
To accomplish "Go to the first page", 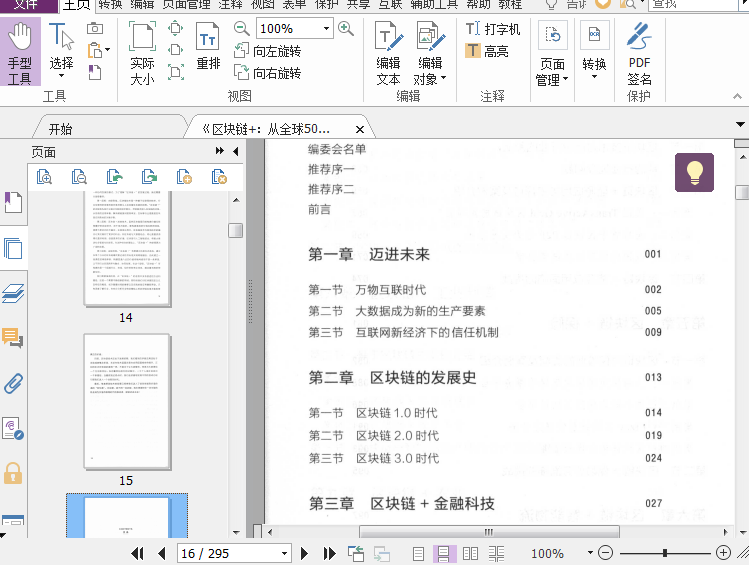I will pos(138,554).
